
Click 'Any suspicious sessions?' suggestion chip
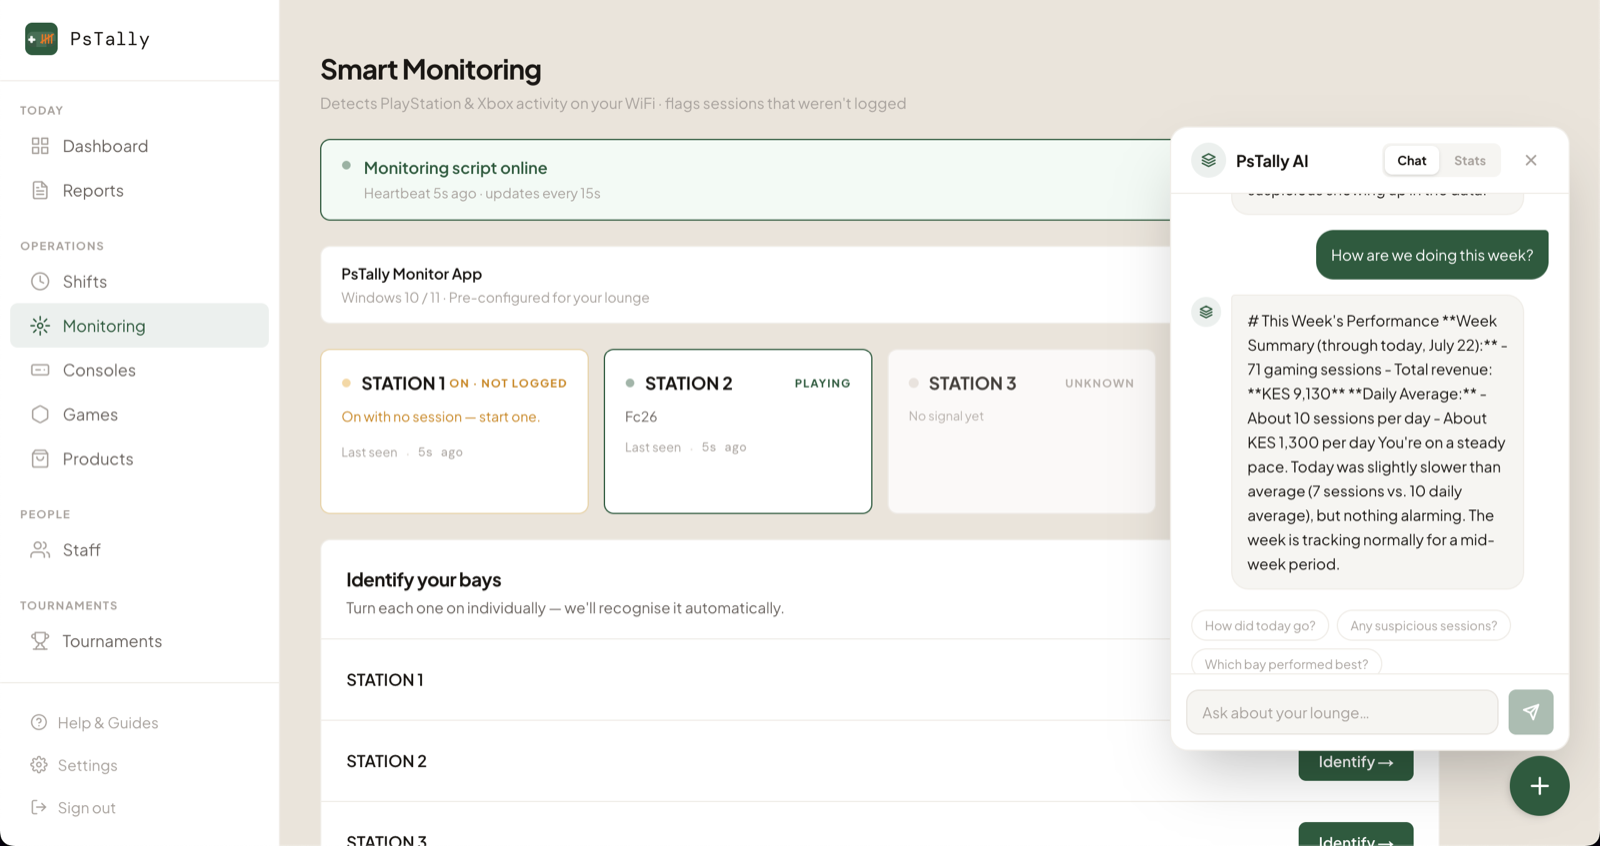1423,626
